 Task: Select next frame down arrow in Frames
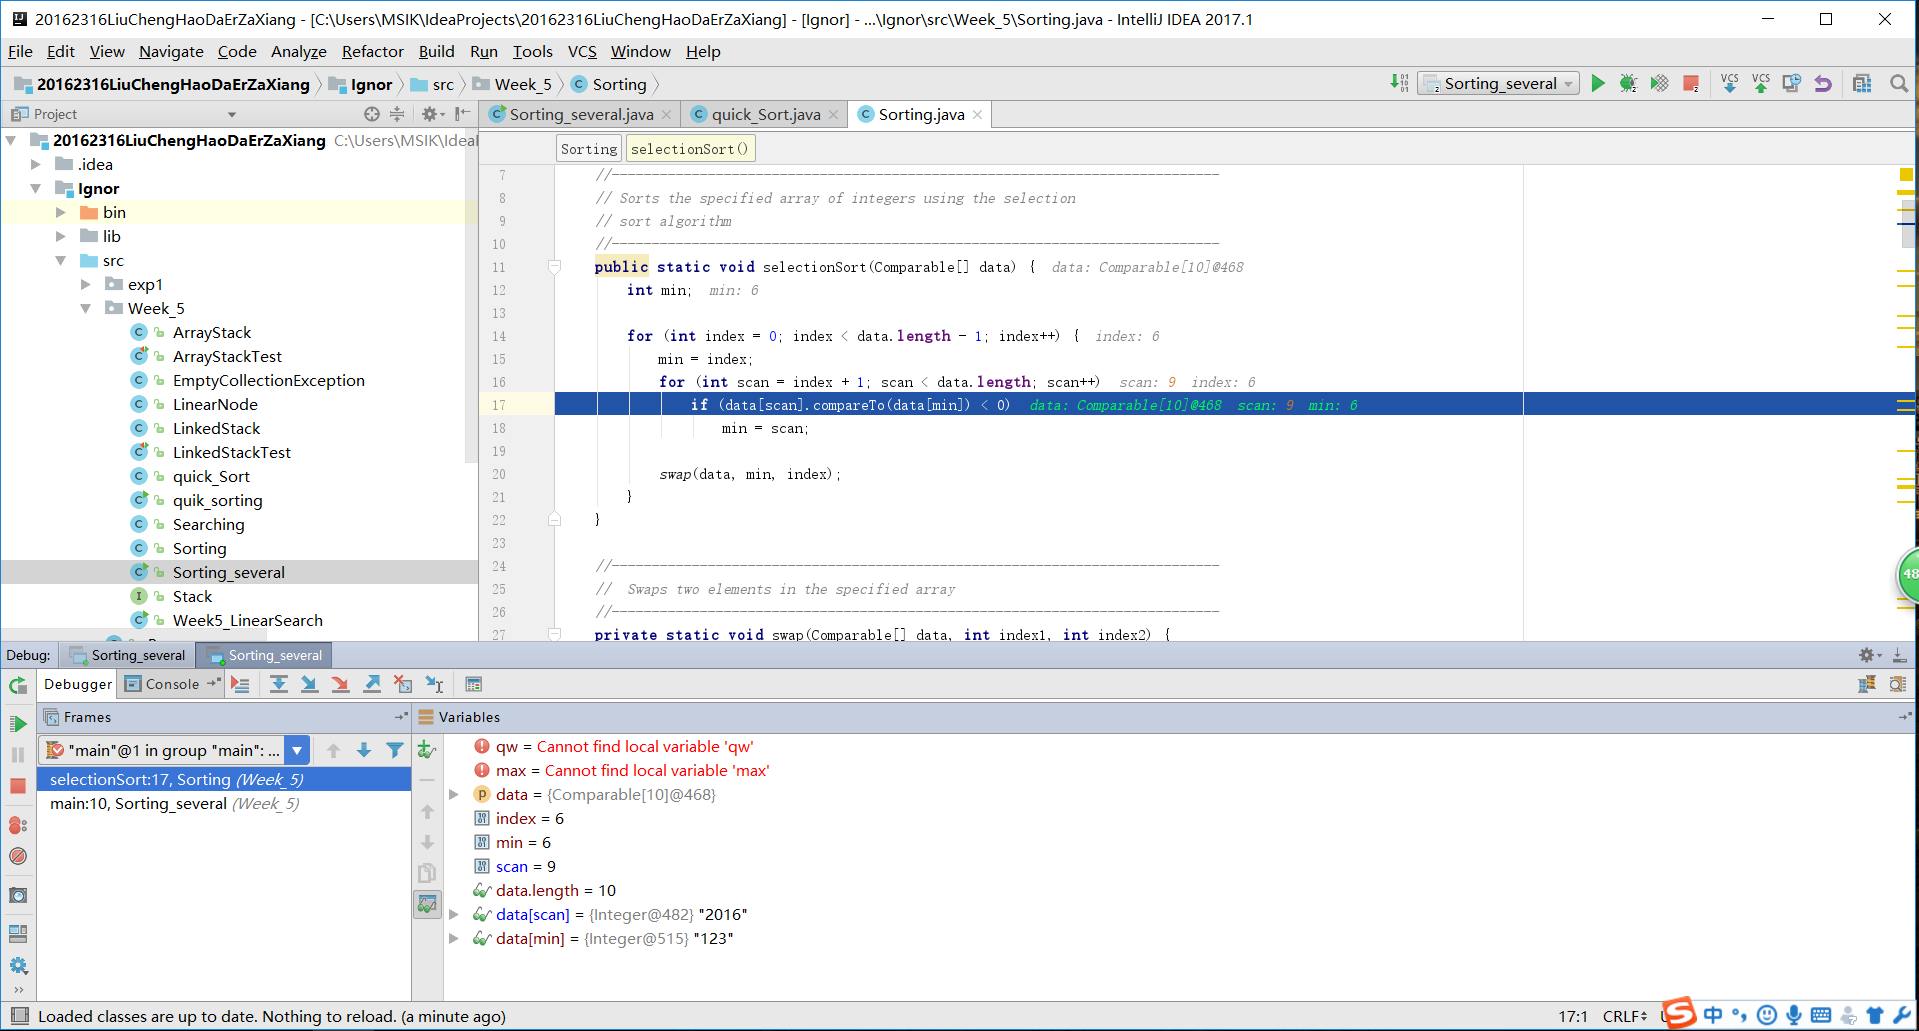click(364, 750)
